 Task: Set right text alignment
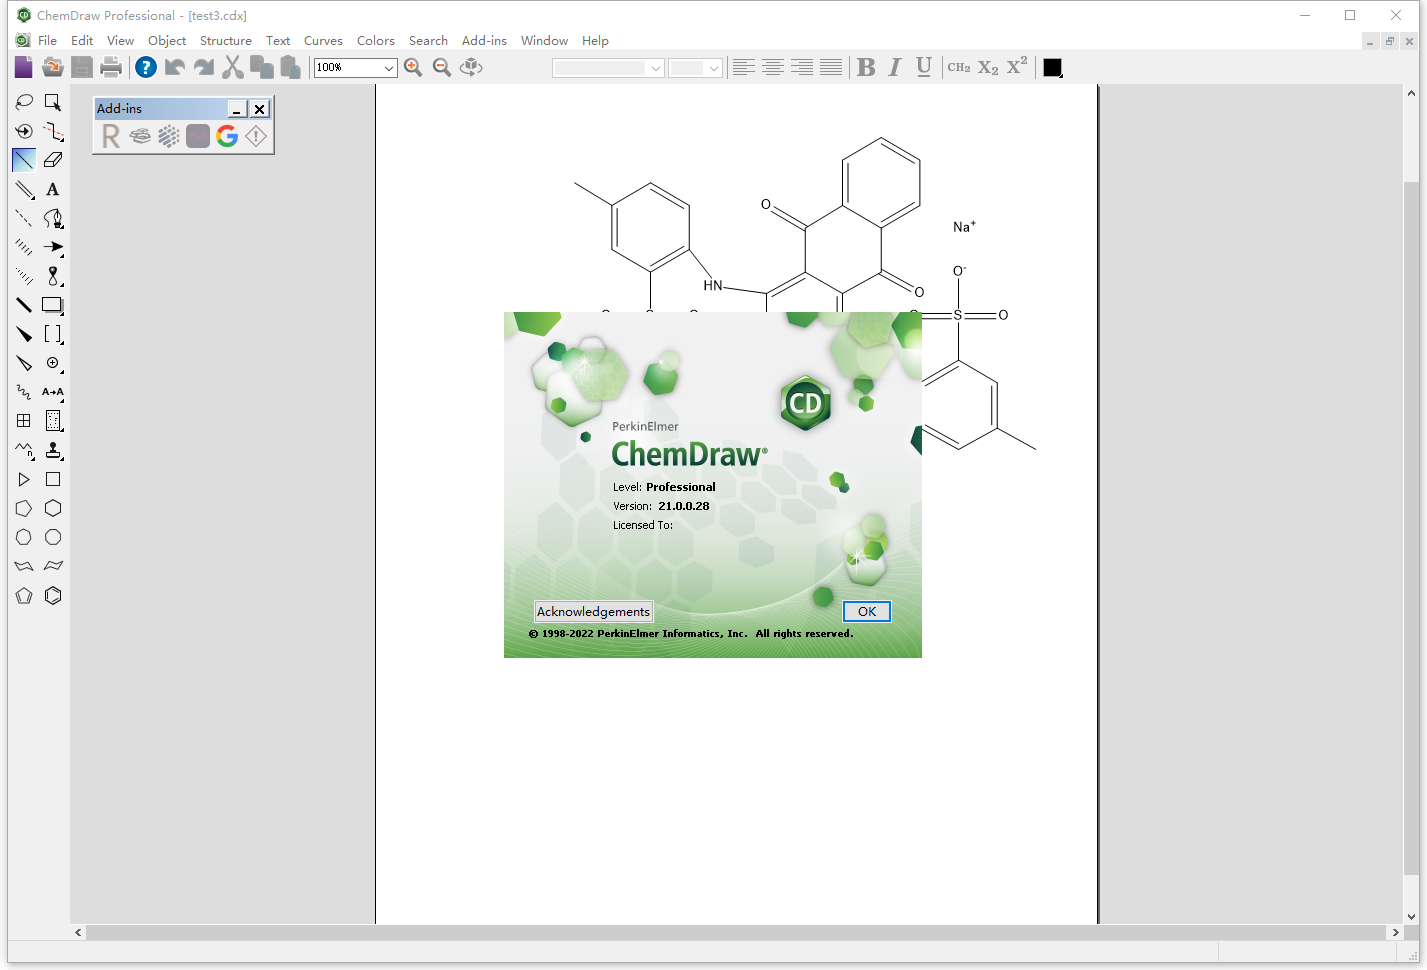coord(802,67)
